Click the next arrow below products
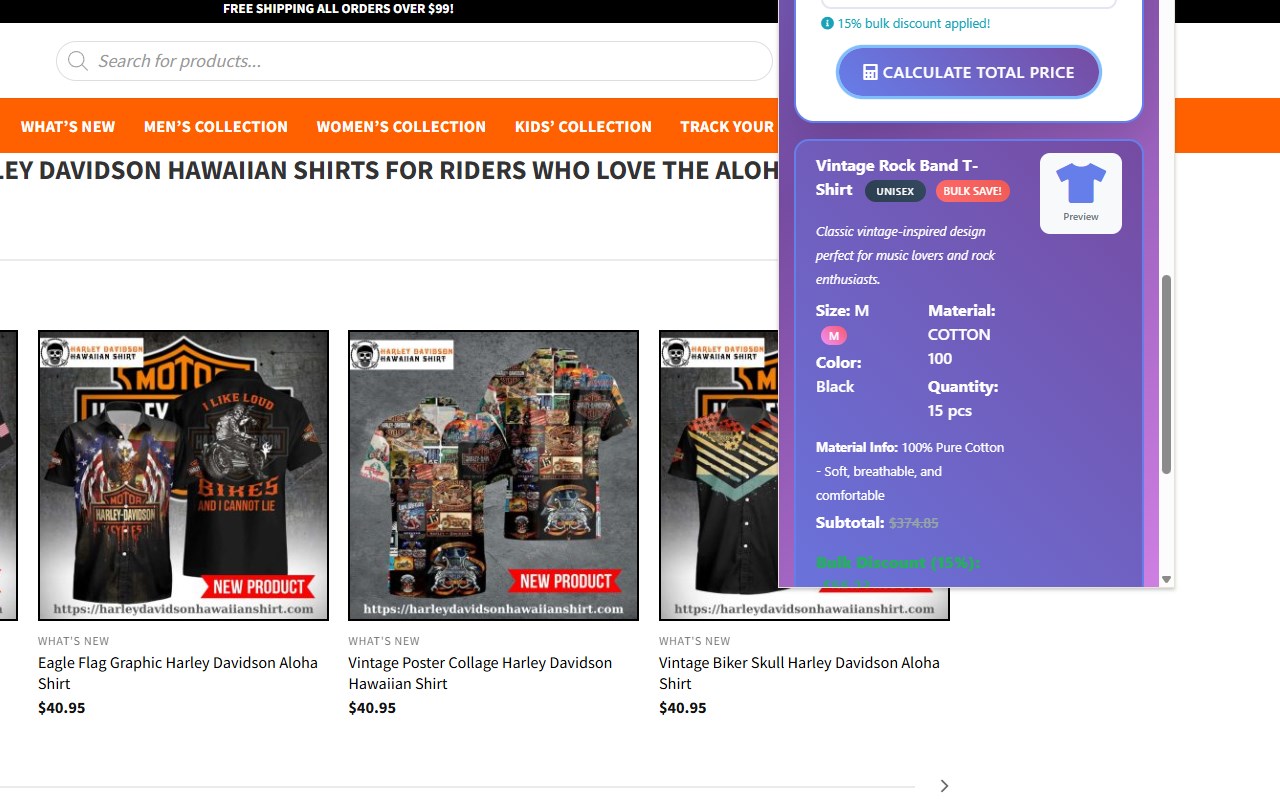The image size is (1280, 800). point(944,786)
